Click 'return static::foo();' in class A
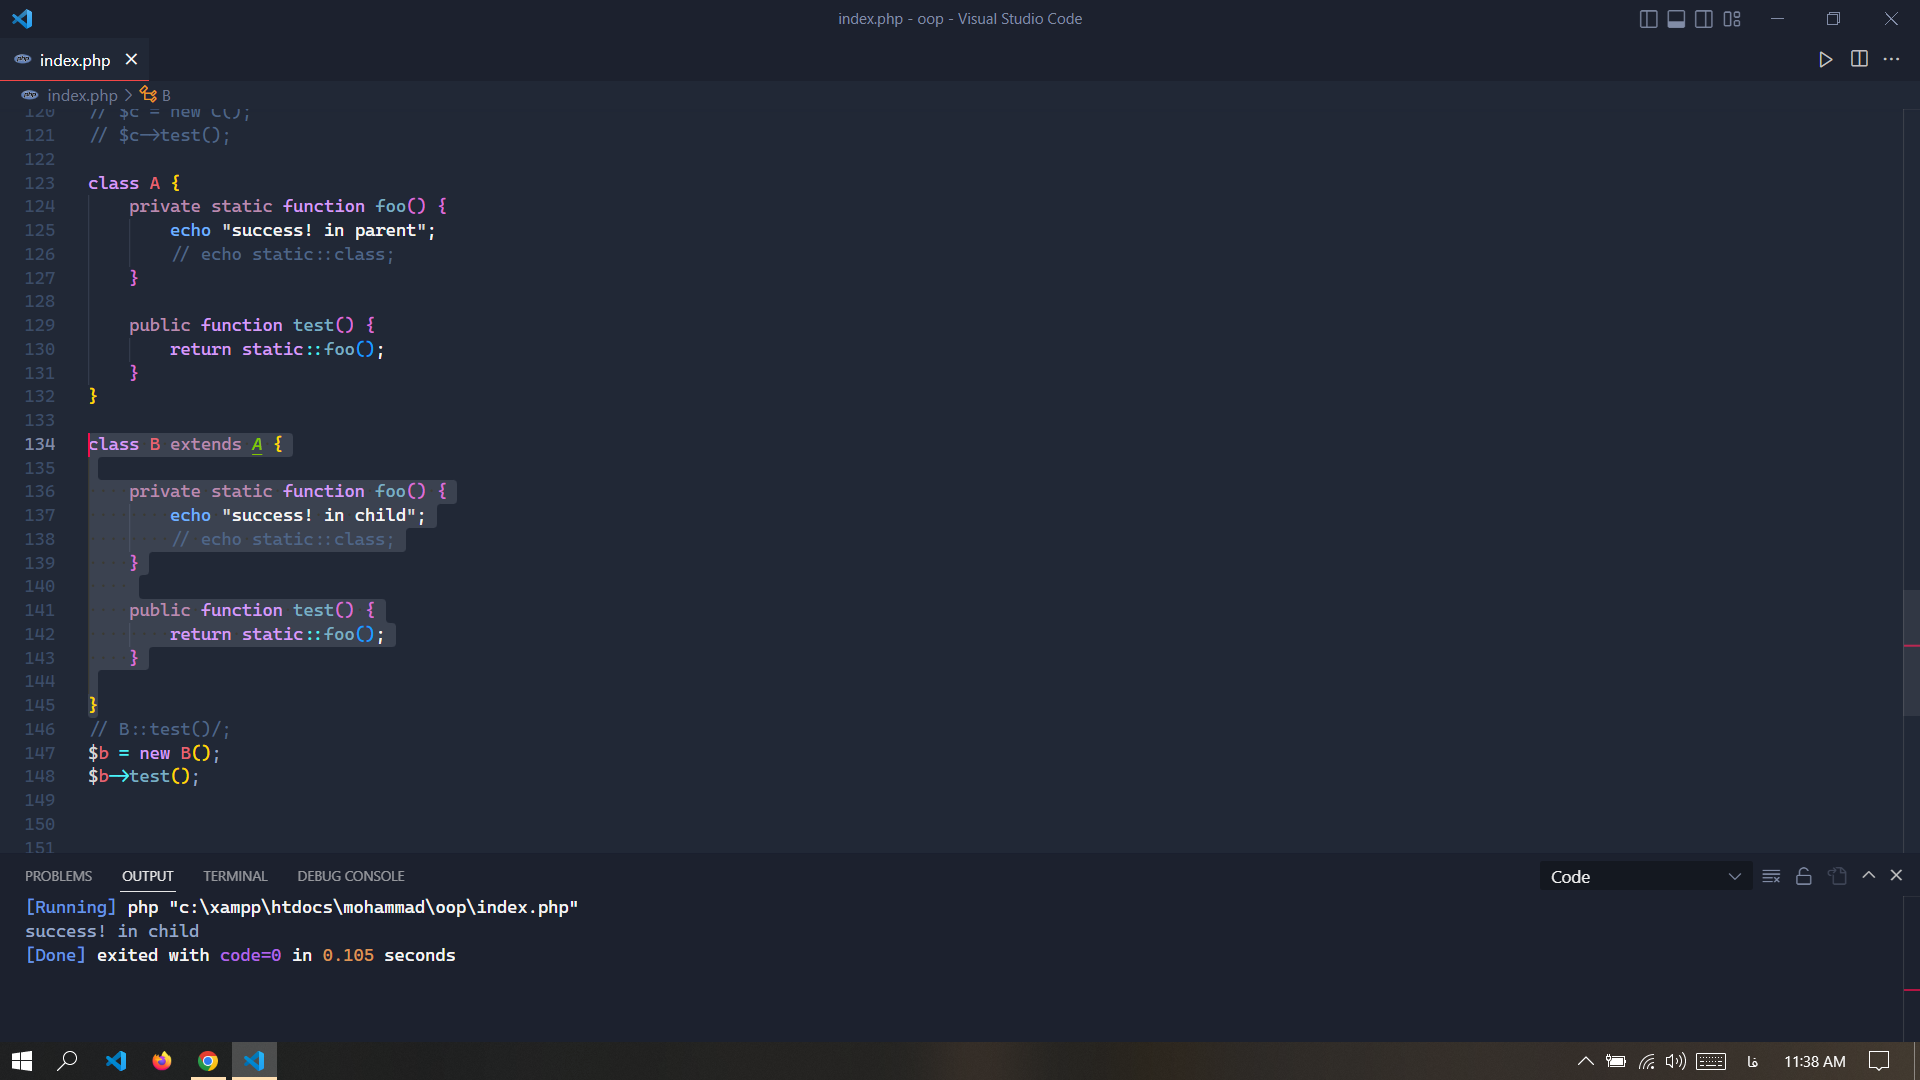The height and width of the screenshot is (1080, 1920). (277, 349)
